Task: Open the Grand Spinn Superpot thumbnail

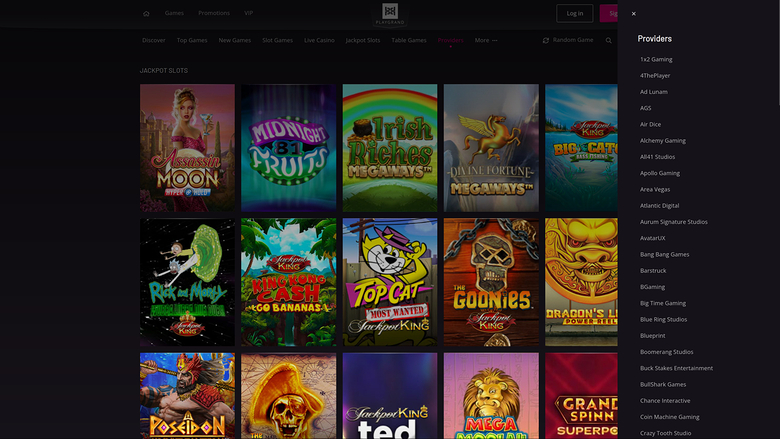Action: 581,396
